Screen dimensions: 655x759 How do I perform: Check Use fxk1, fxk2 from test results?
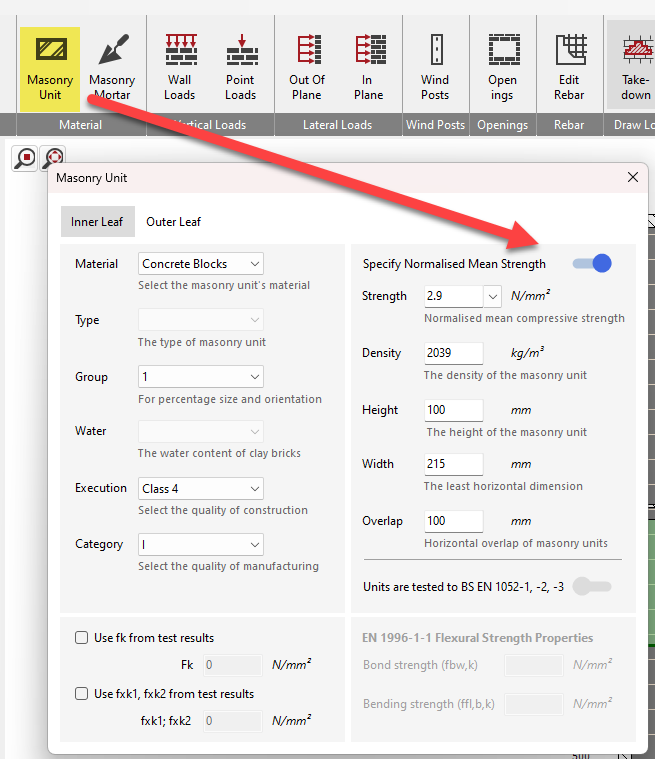point(82,694)
